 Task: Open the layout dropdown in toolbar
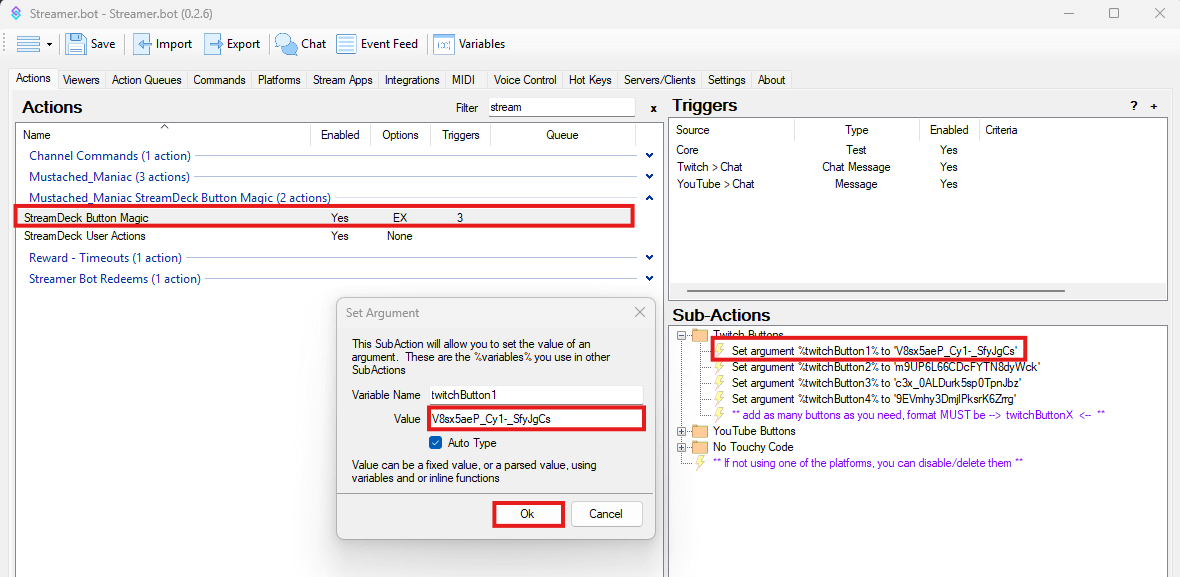[x=49, y=44]
